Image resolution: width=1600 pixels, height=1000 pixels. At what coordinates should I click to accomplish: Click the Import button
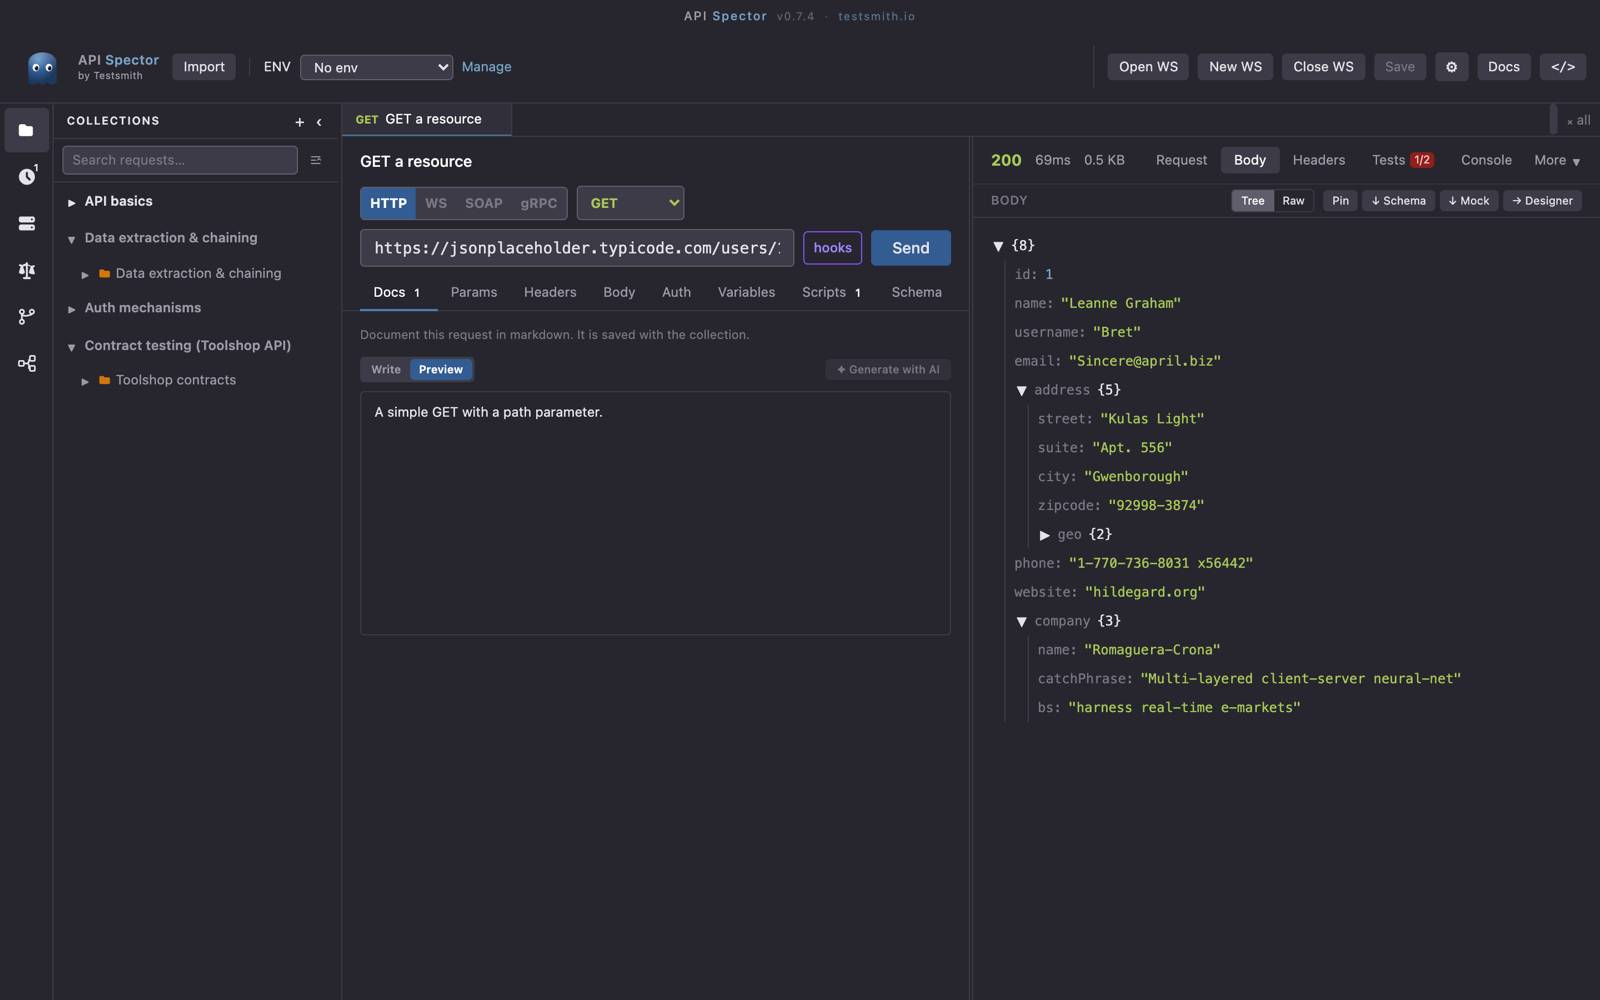204,67
